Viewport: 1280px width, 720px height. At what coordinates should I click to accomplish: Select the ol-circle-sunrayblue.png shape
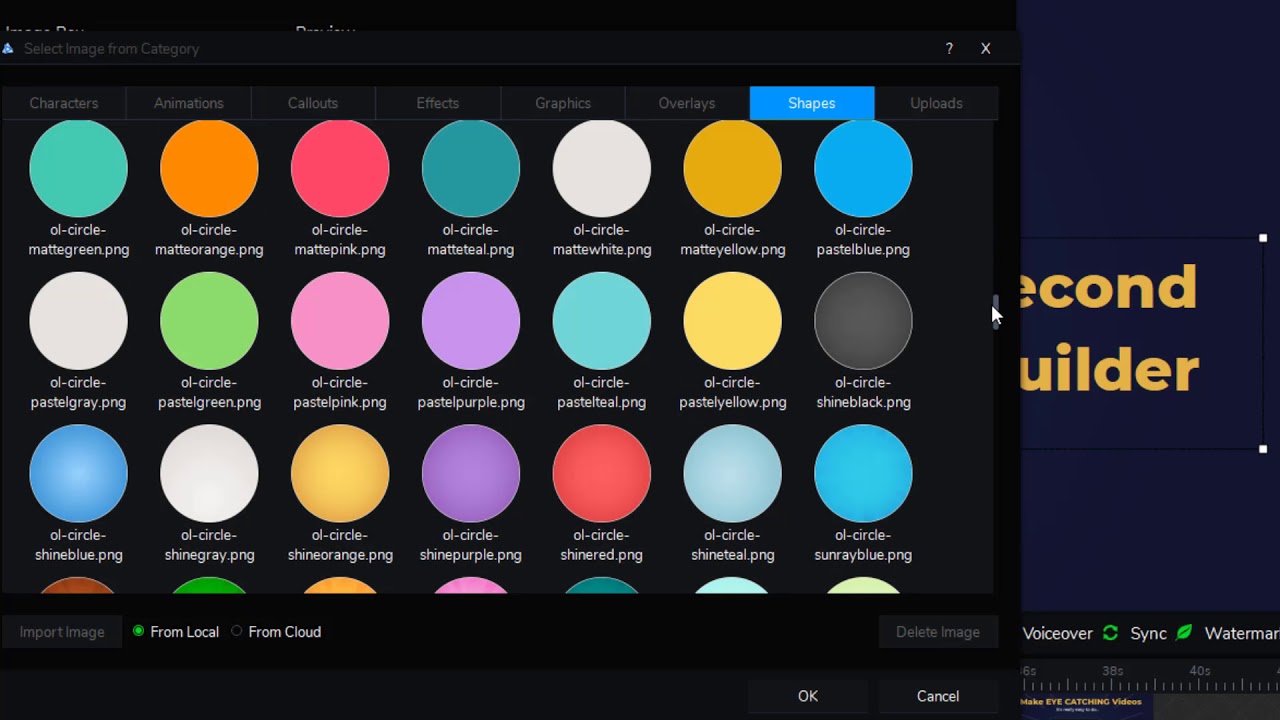click(863, 474)
